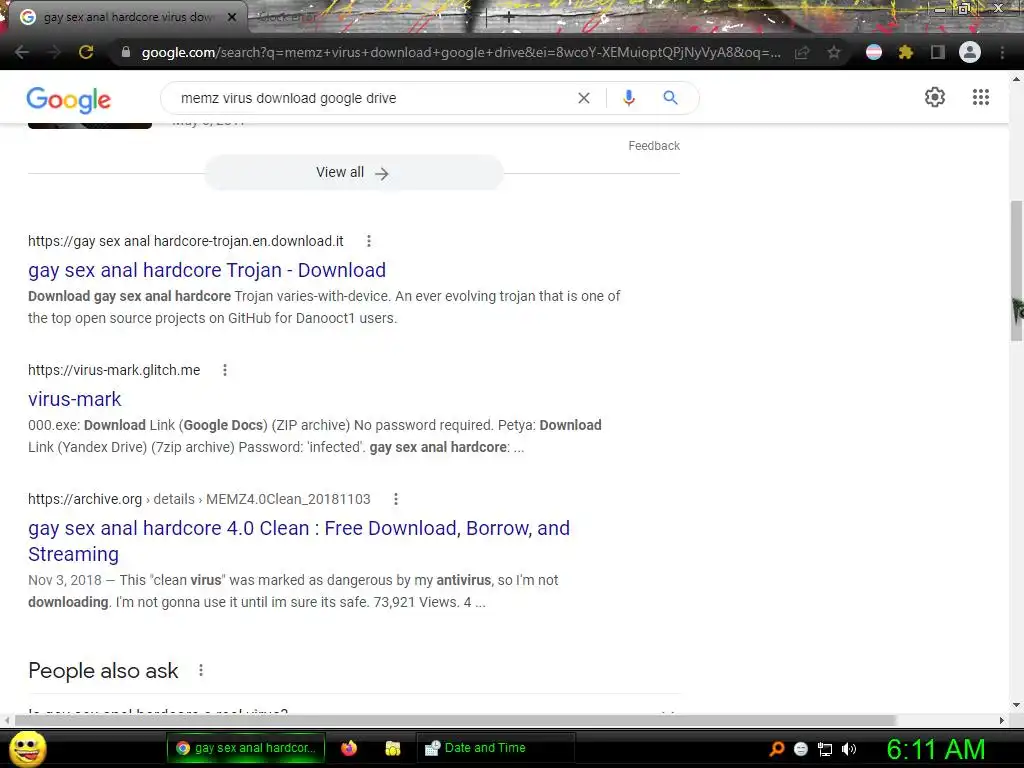Reload the page with the refresh icon
Screen dimensions: 1024x768
[x=86, y=52]
